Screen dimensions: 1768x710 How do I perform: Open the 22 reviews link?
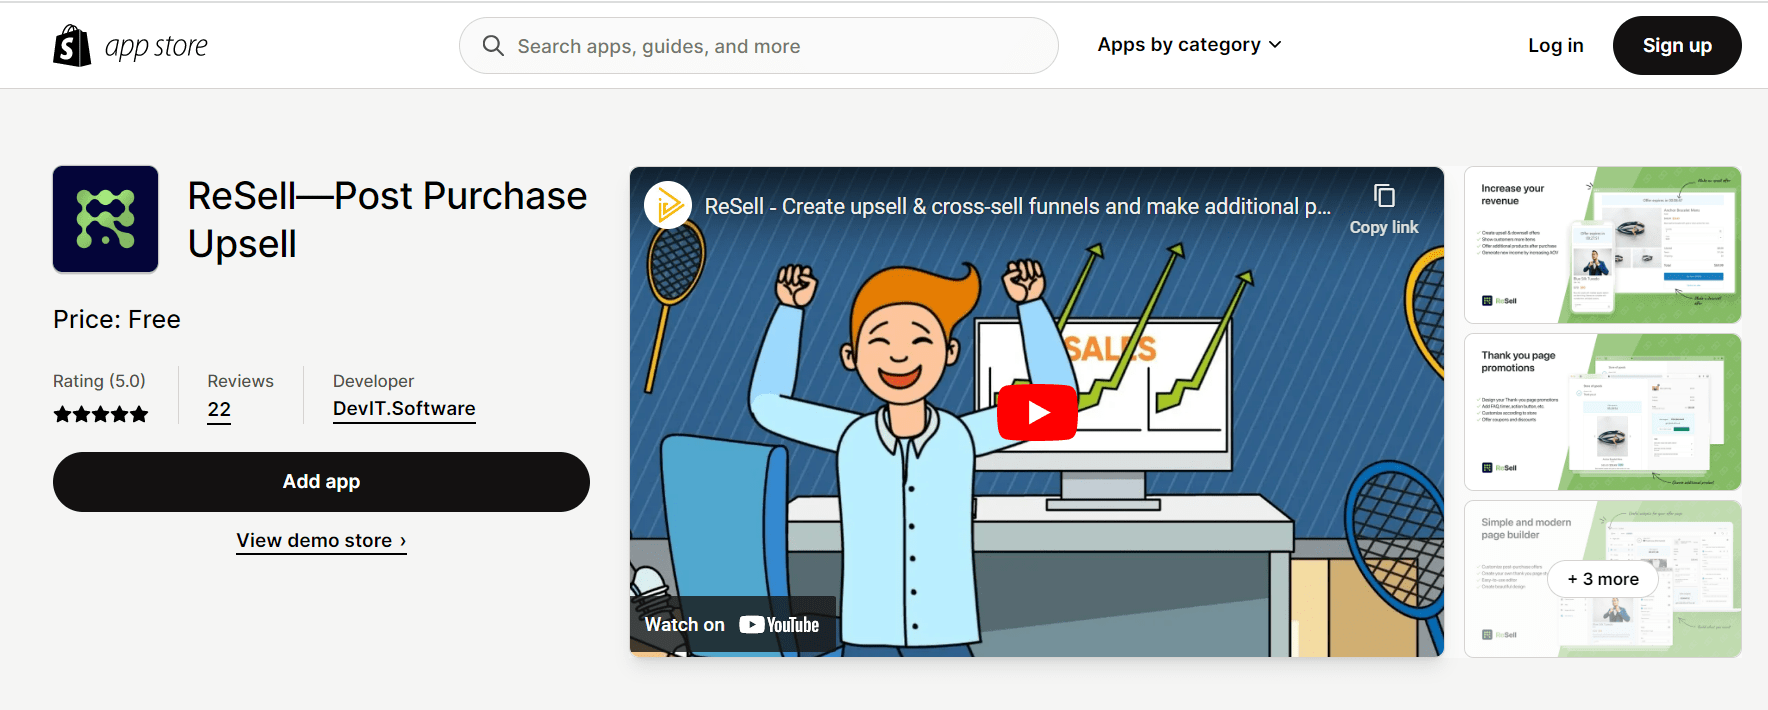(x=219, y=410)
